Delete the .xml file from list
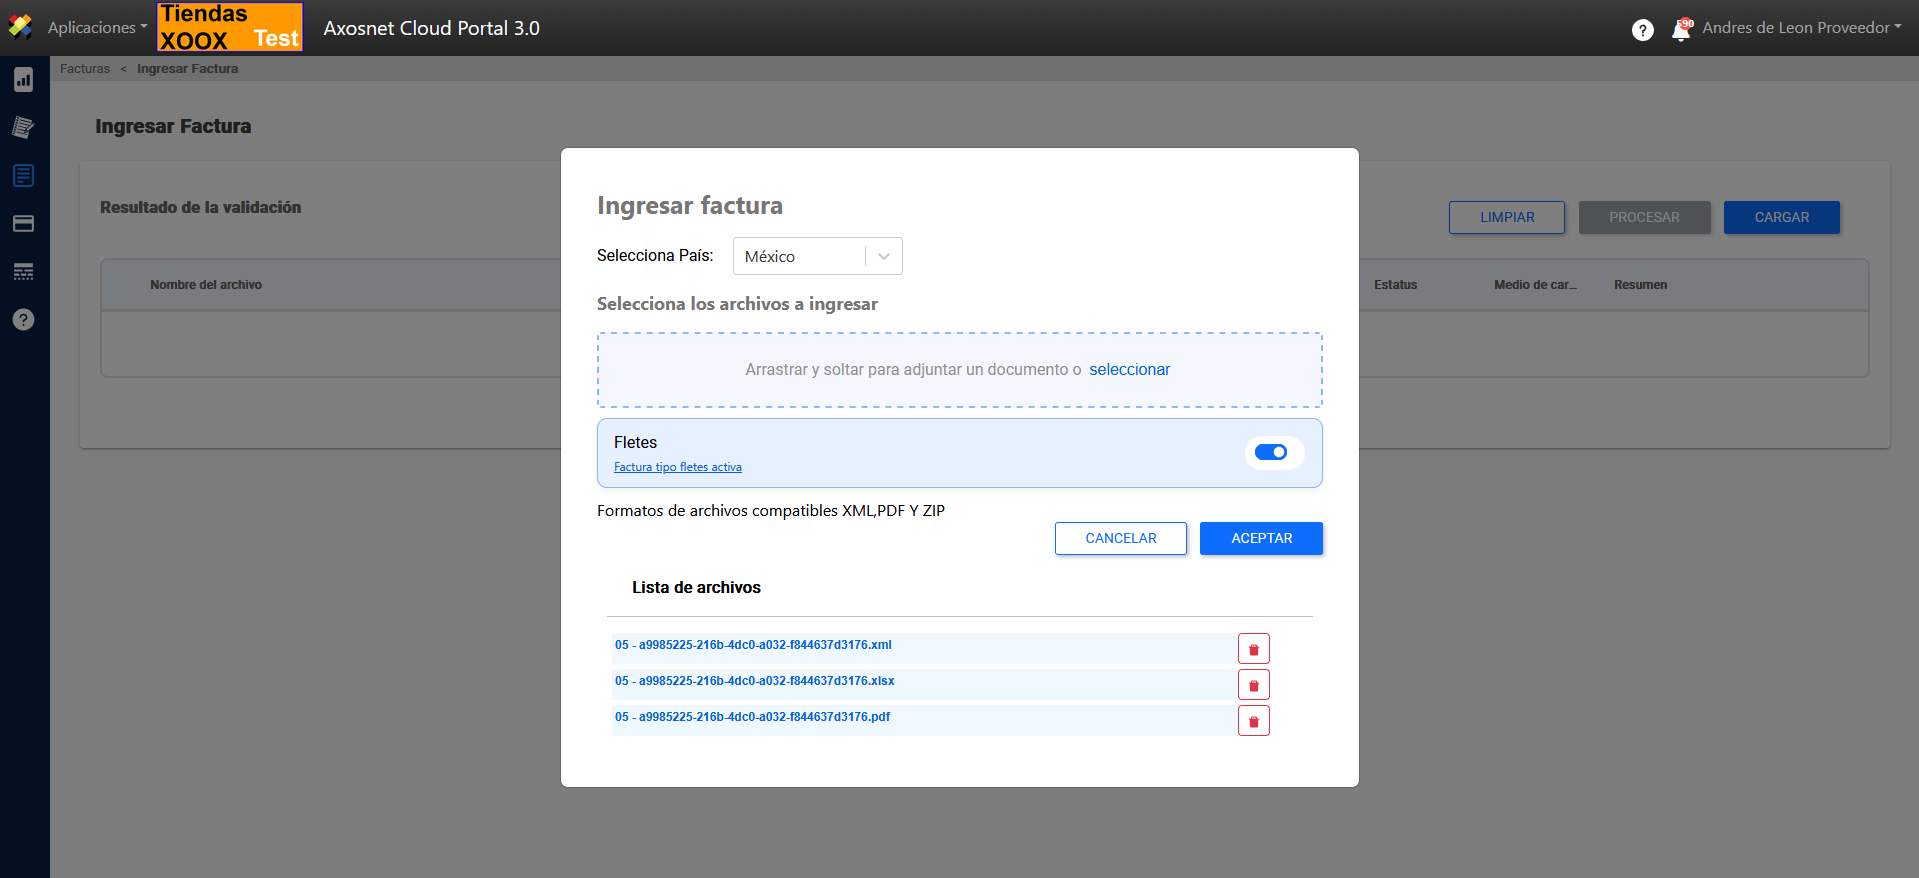1919x878 pixels. pos(1253,649)
